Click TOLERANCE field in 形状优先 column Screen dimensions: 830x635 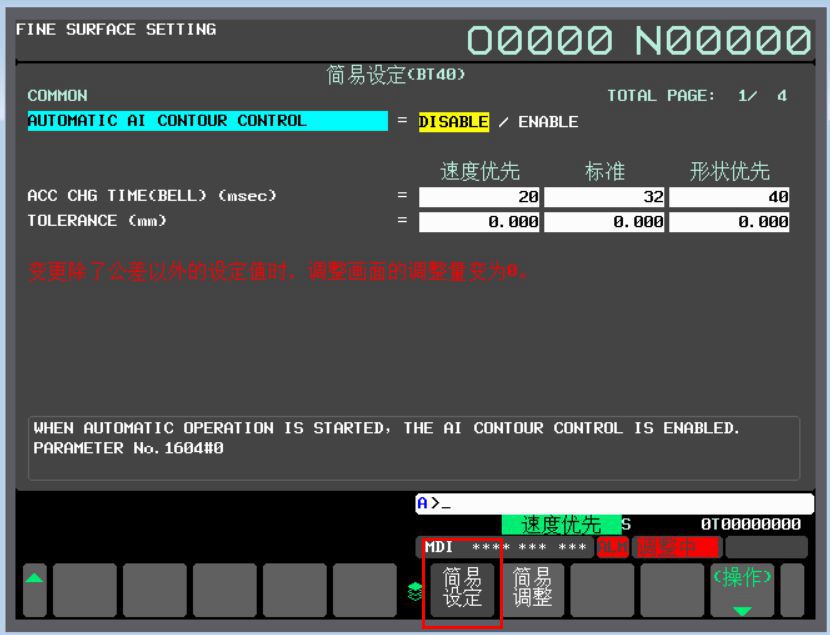(729, 222)
